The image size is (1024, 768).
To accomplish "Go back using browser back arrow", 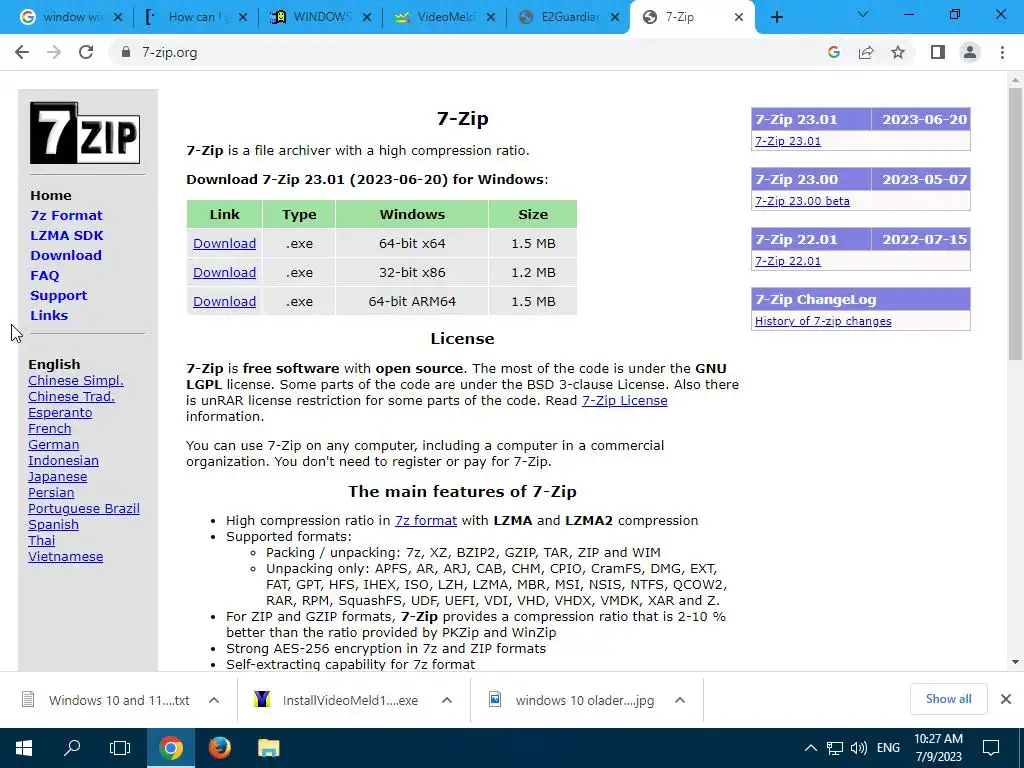I will pyautogui.click(x=22, y=52).
